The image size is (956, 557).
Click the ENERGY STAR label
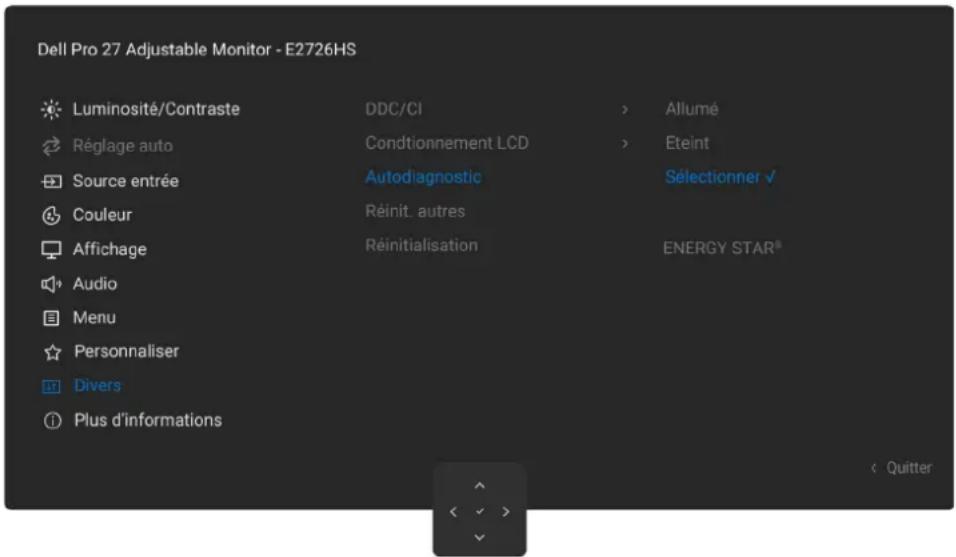pos(722,248)
